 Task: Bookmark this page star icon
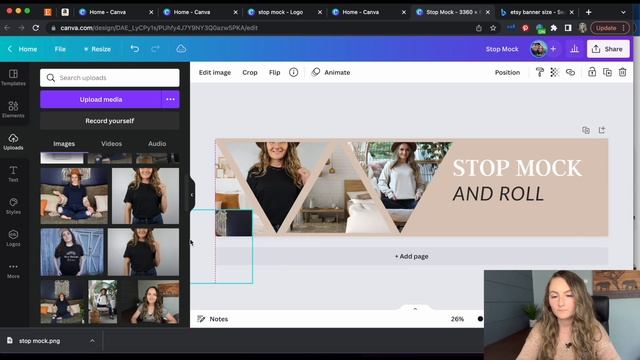[x=493, y=28]
